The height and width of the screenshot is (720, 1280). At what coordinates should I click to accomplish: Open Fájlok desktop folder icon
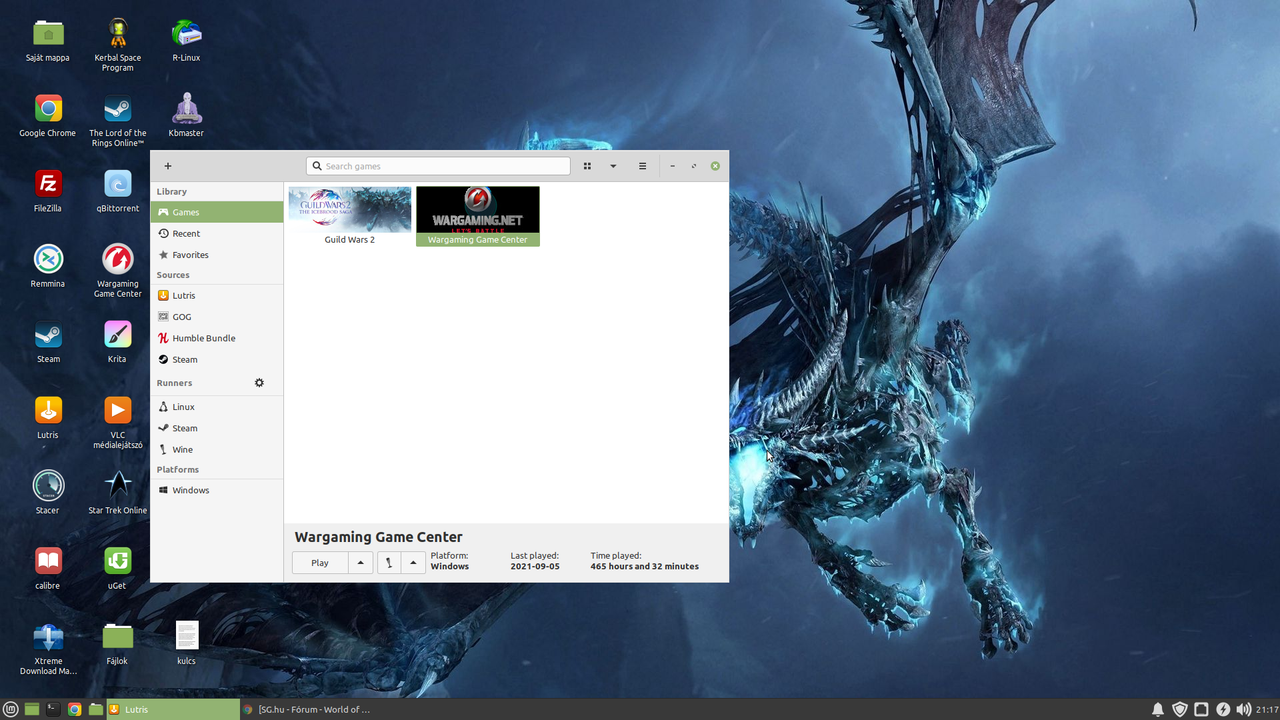coord(118,637)
